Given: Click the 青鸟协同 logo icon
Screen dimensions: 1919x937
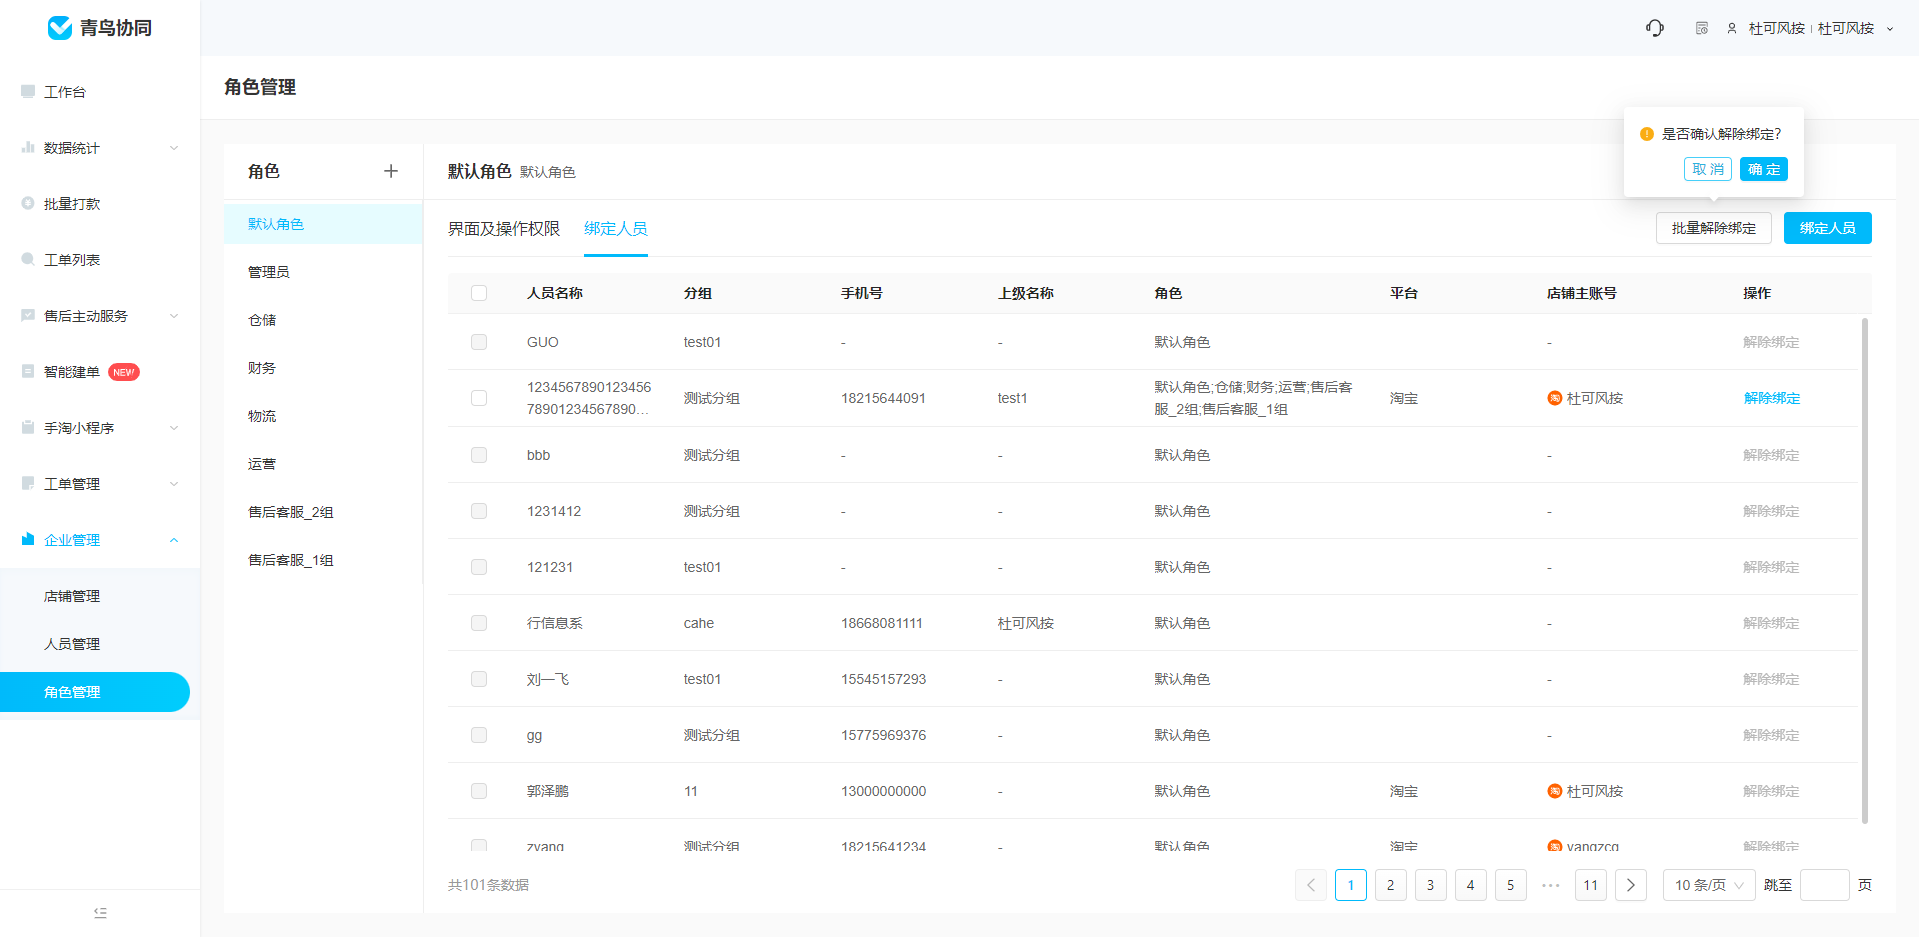Looking at the screenshot, I should click(60, 28).
